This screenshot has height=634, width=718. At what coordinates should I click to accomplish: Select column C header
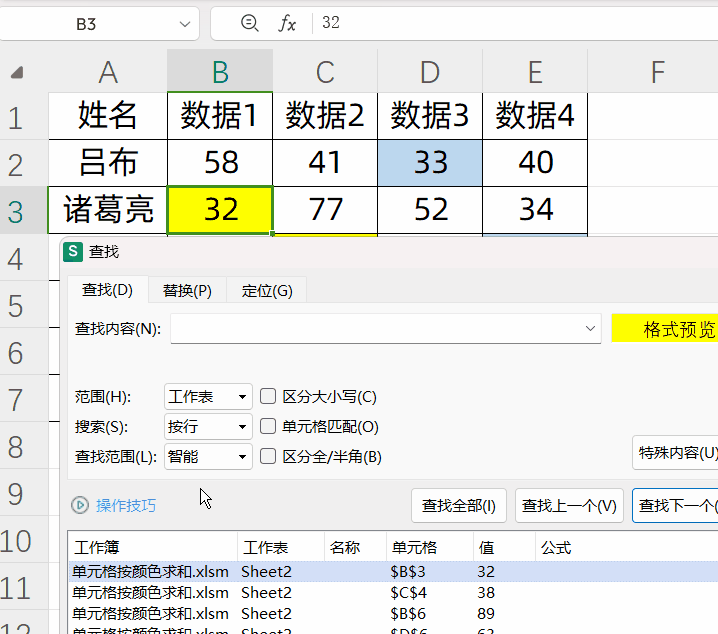(325, 71)
